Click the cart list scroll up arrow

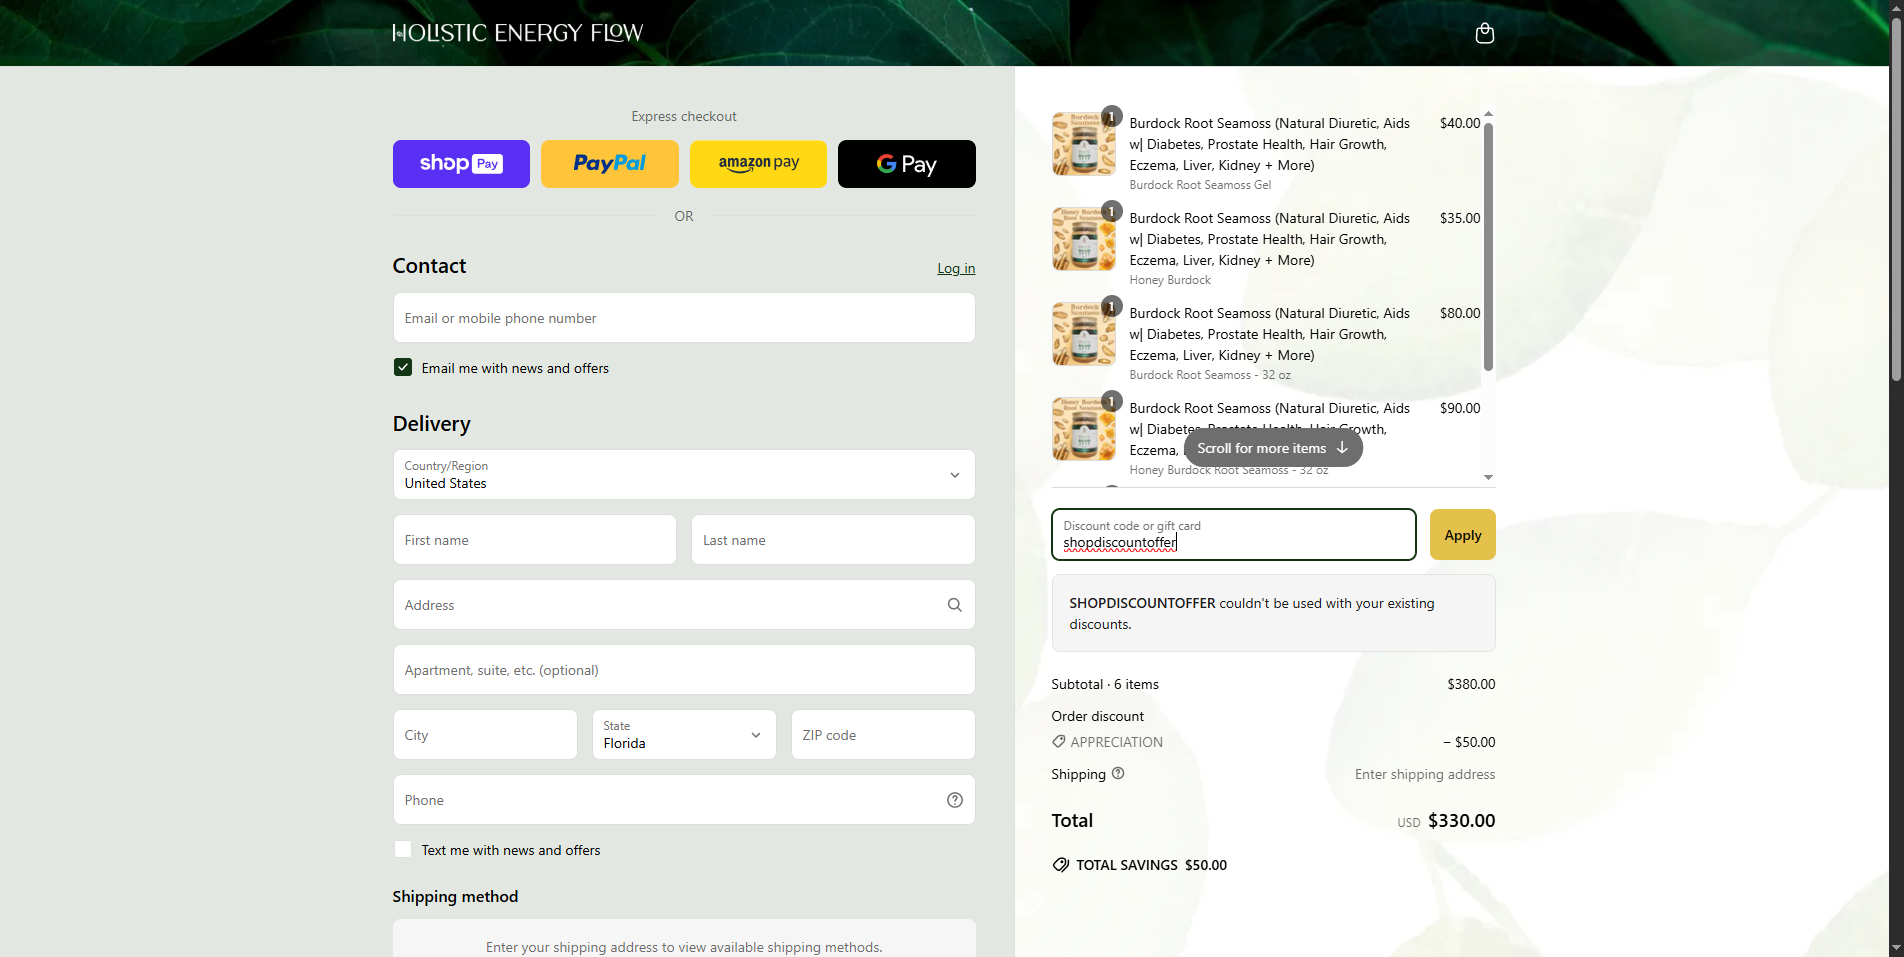[1488, 114]
